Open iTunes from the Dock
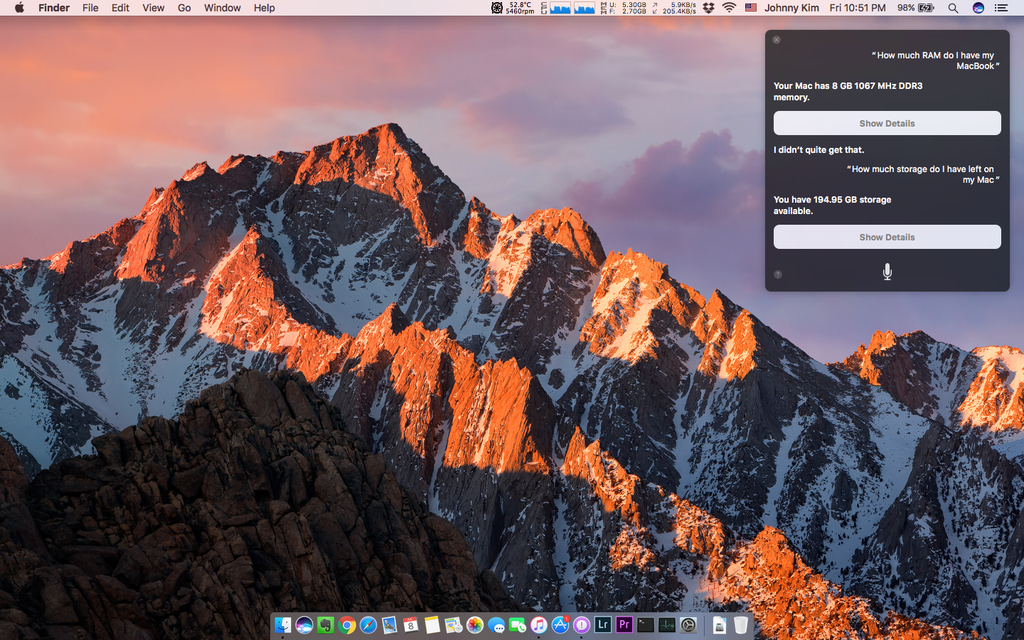The height and width of the screenshot is (640, 1024). tap(539, 625)
